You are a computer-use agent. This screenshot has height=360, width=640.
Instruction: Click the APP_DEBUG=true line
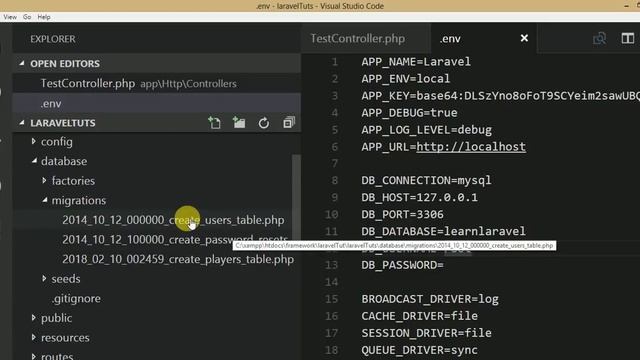coord(409,113)
